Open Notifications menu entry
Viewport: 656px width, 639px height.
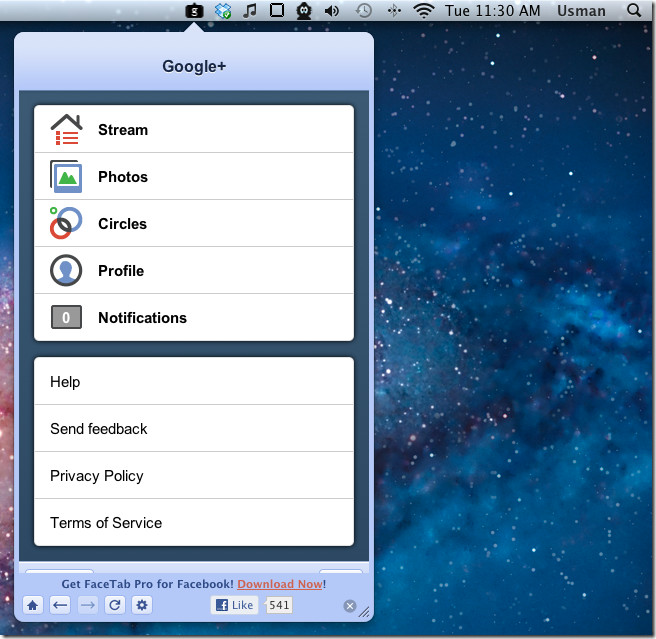[194, 317]
